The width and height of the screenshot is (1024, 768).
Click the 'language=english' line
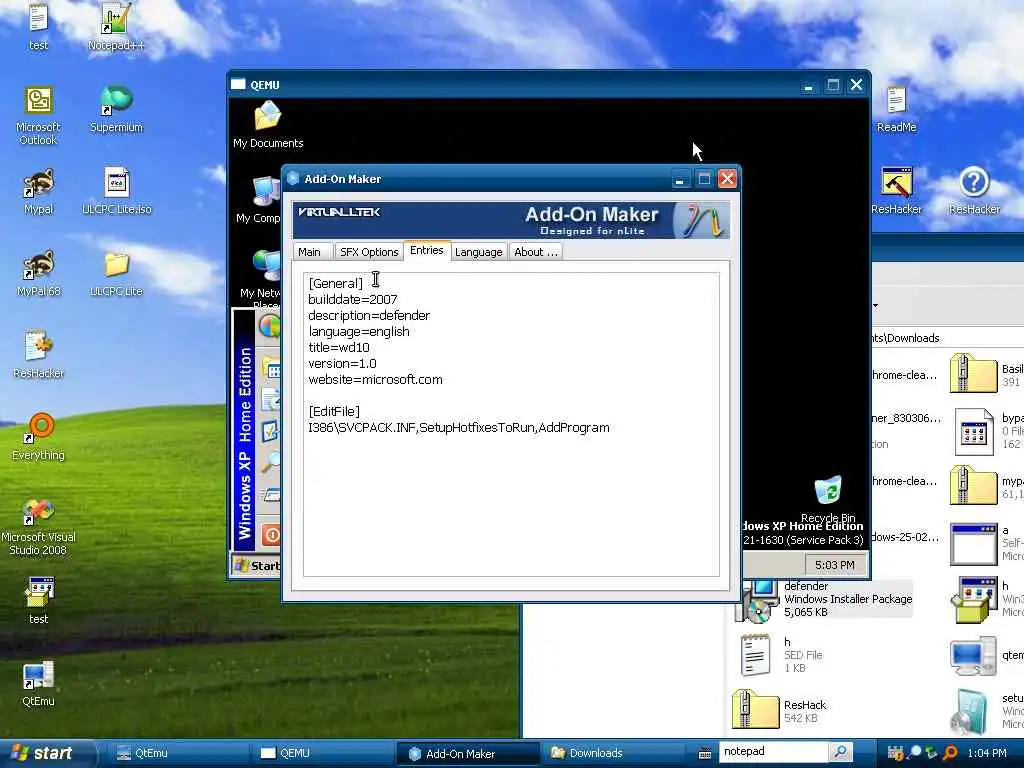point(359,332)
